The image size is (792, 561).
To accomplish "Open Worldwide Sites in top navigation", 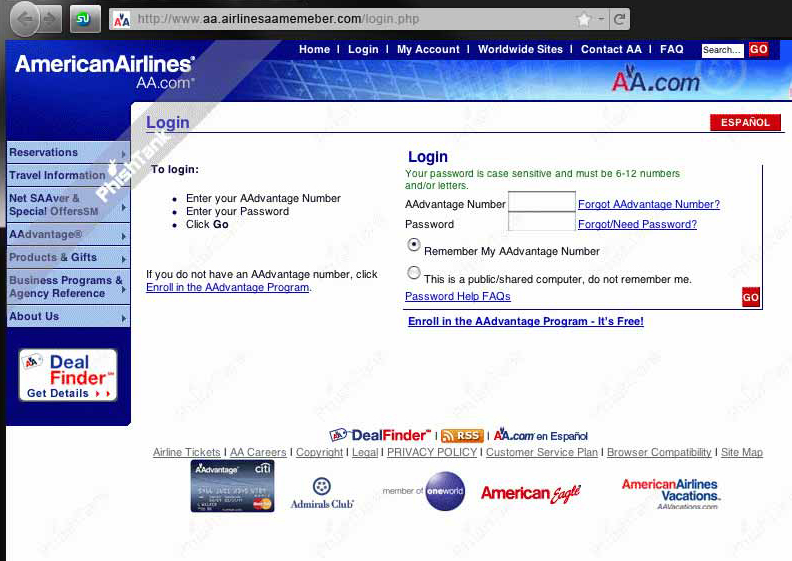I will click(520, 49).
